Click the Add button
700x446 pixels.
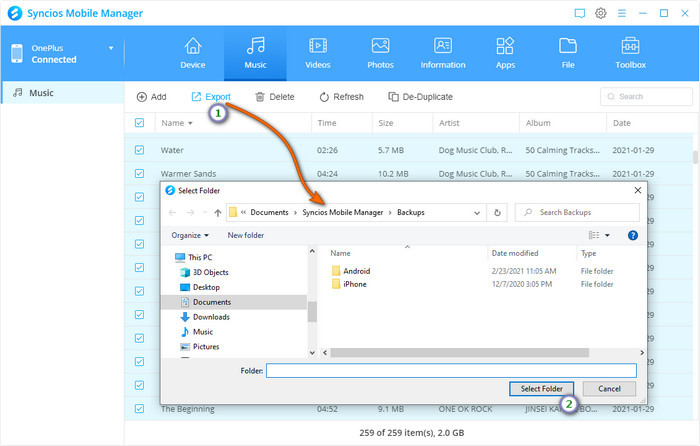pos(151,97)
